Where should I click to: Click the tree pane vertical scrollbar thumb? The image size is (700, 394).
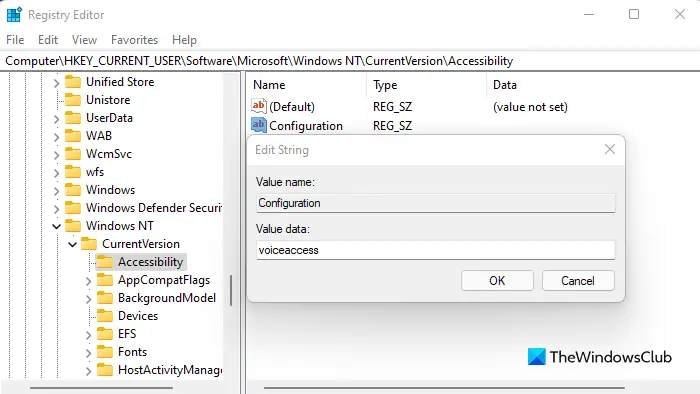[x=231, y=290]
